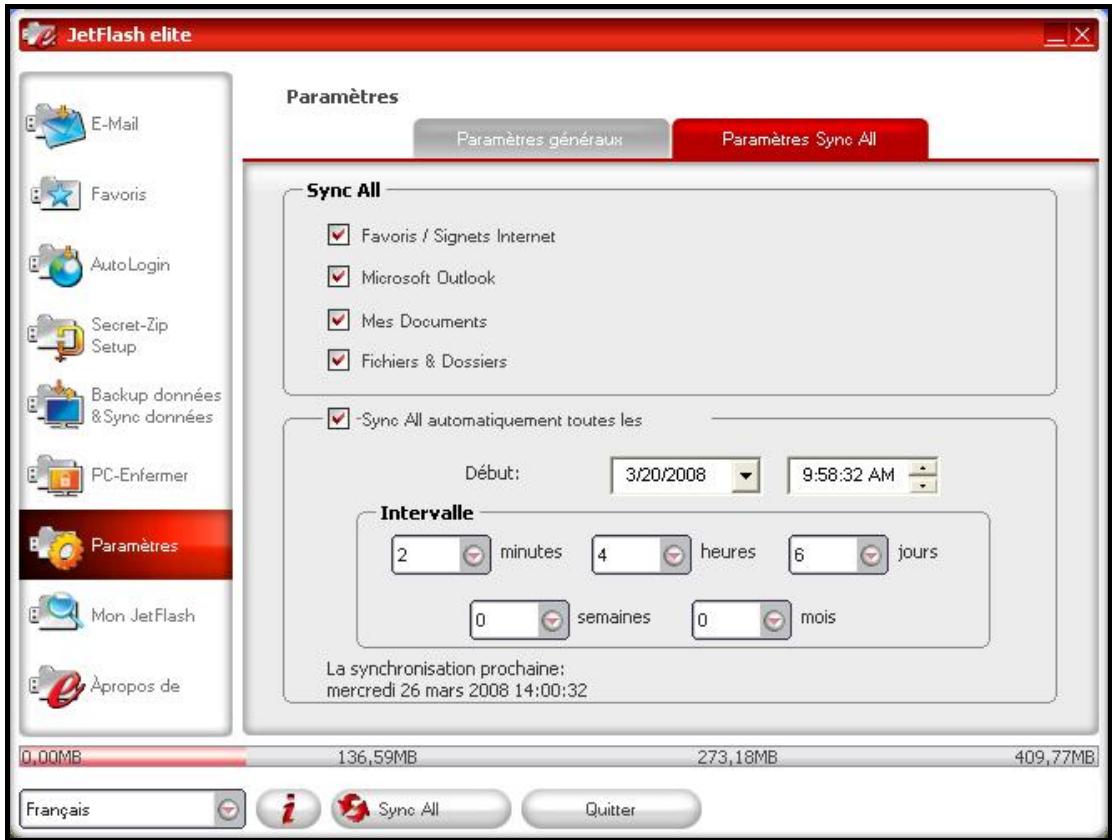Open Mon JetFlash label in sidebar
This screenshot has width=1112, height=840.
coord(143,615)
